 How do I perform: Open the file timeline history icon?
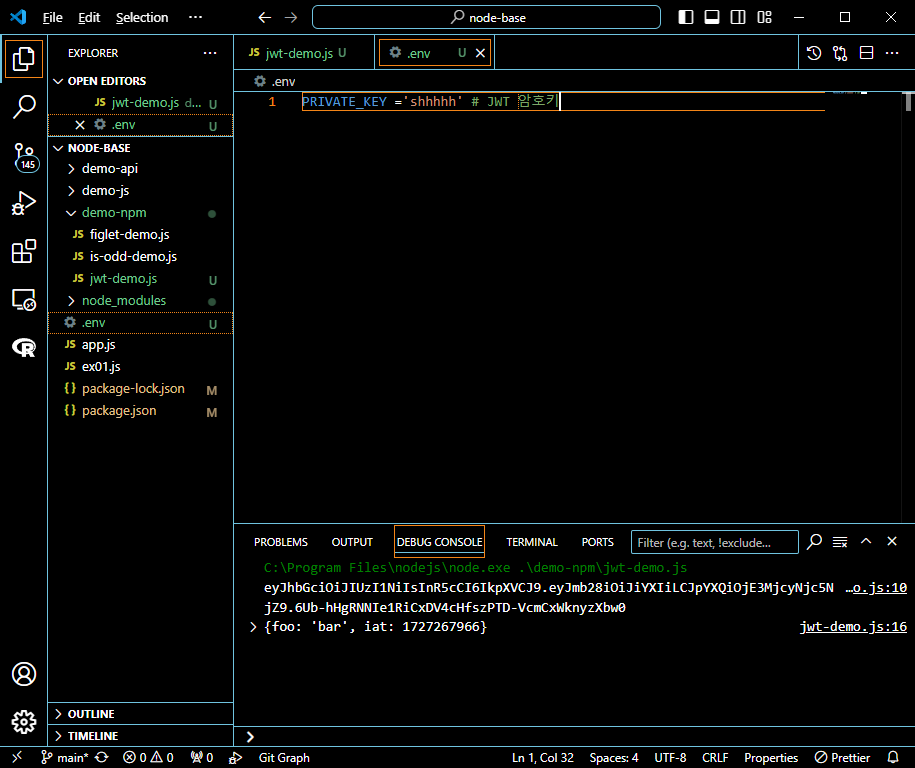(x=814, y=53)
